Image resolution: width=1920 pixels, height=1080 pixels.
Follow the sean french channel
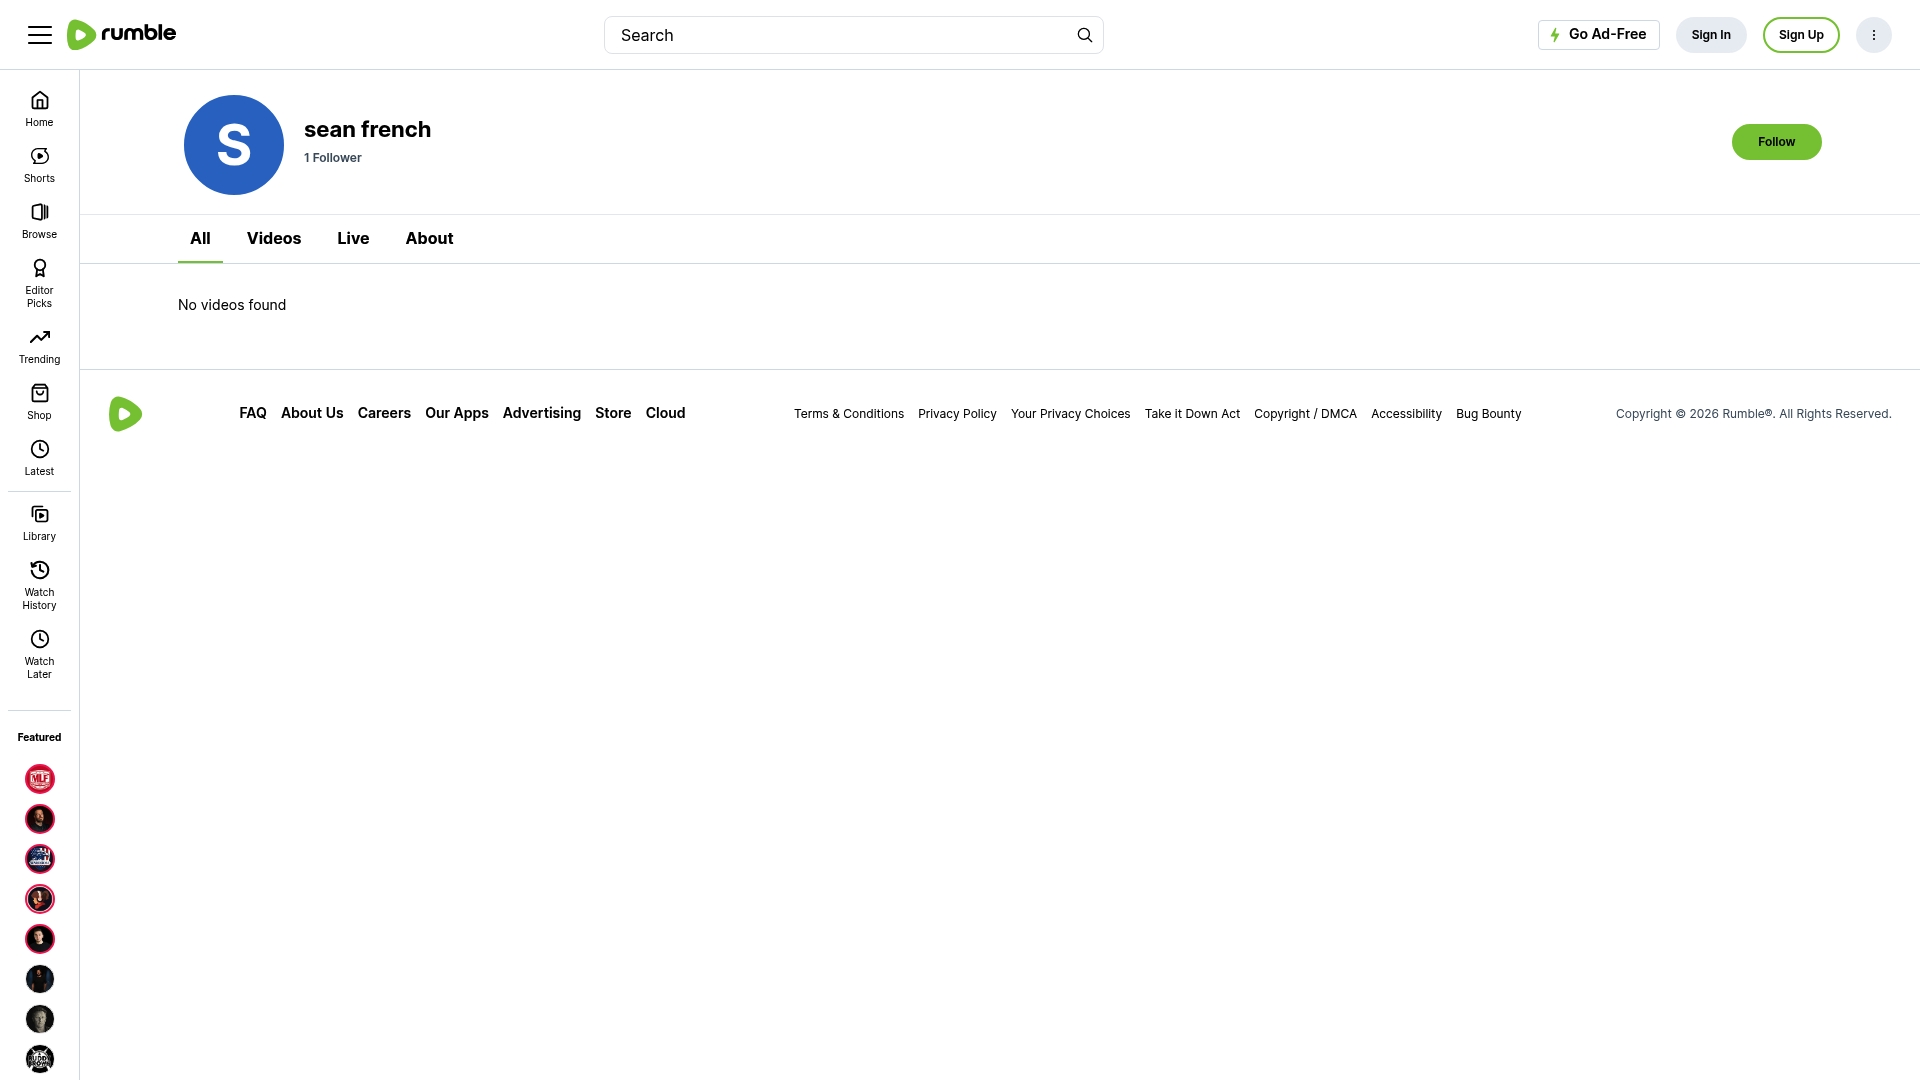pyautogui.click(x=1777, y=142)
